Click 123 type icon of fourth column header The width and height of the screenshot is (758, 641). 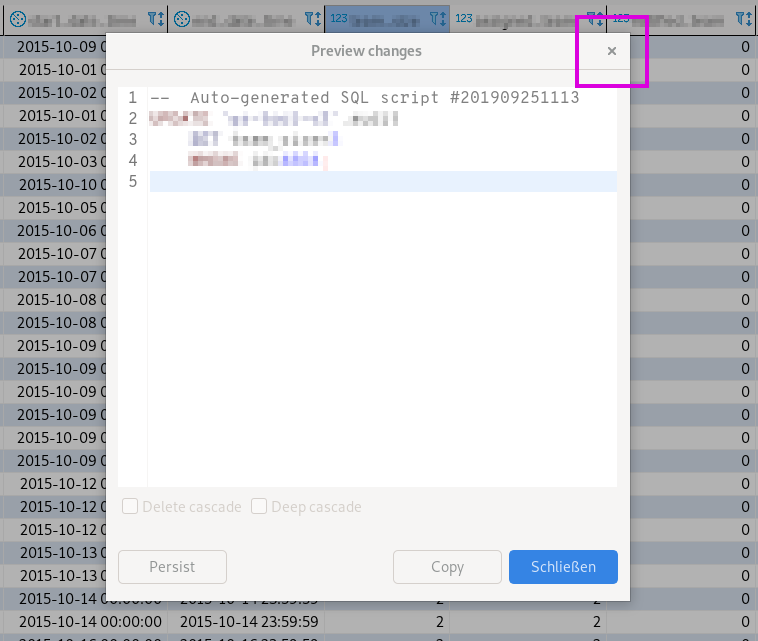coord(464,18)
